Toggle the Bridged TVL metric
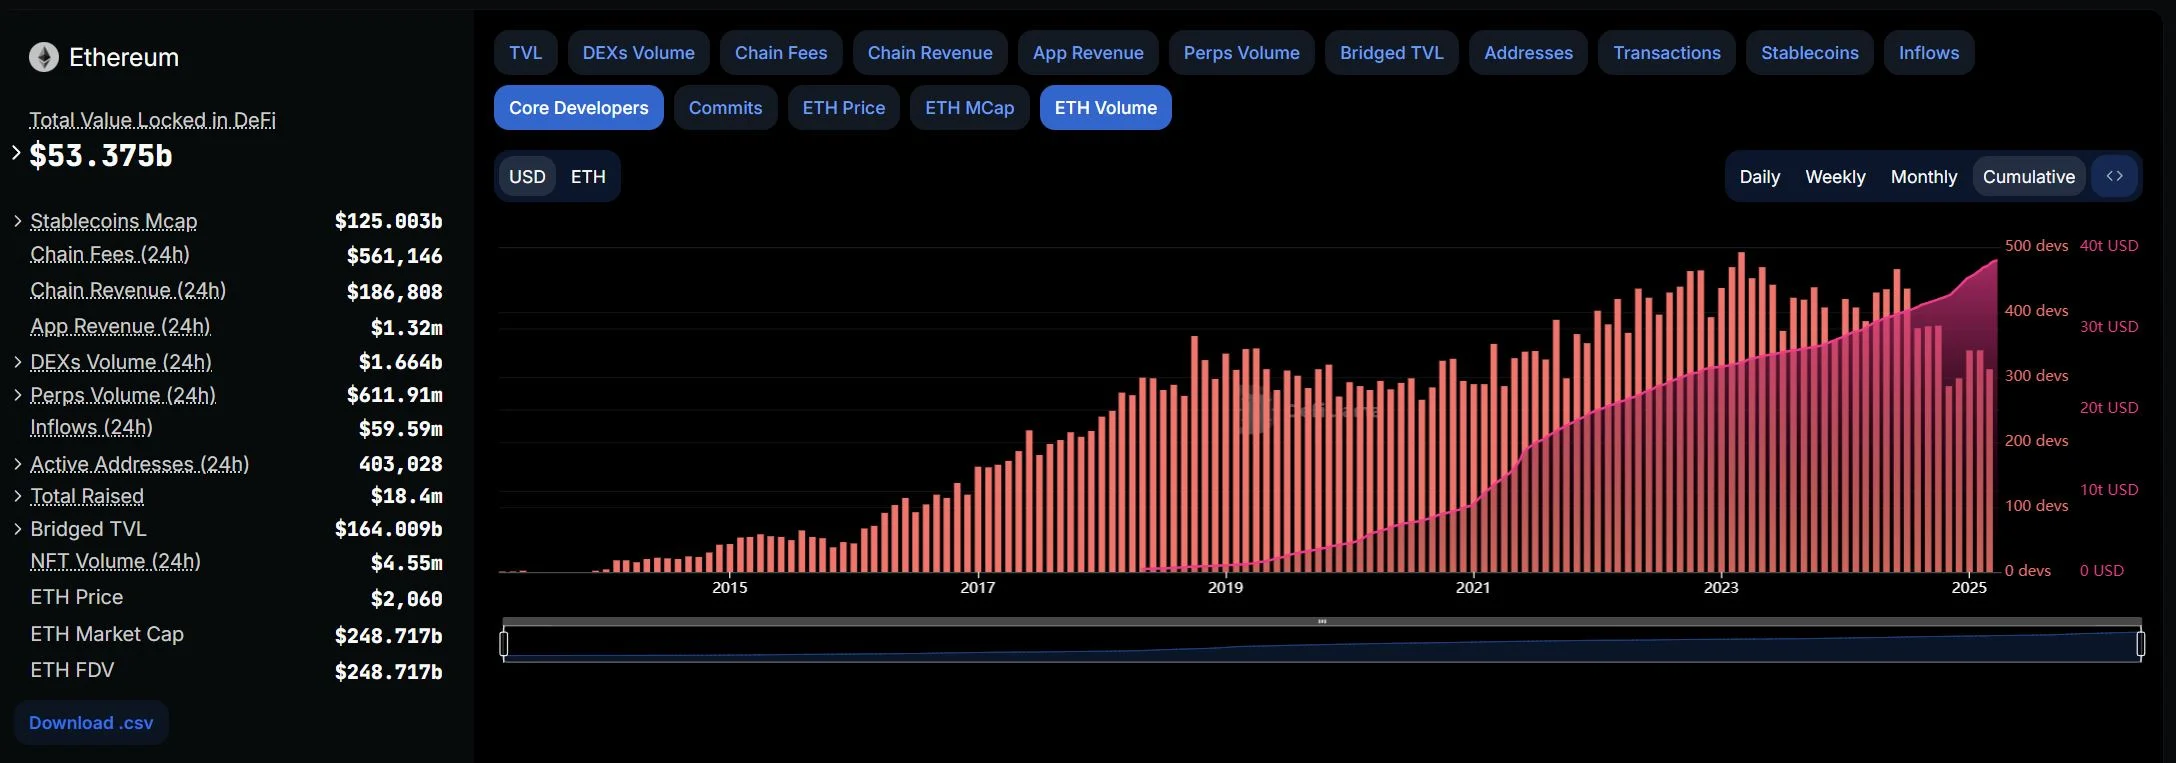The image size is (2176, 763). (1392, 52)
